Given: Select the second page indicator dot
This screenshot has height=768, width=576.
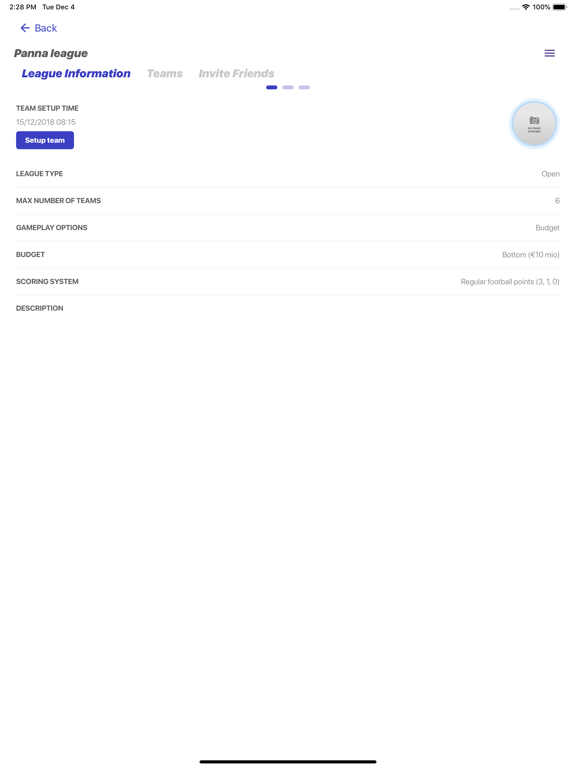Looking at the screenshot, I should (288, 87).
